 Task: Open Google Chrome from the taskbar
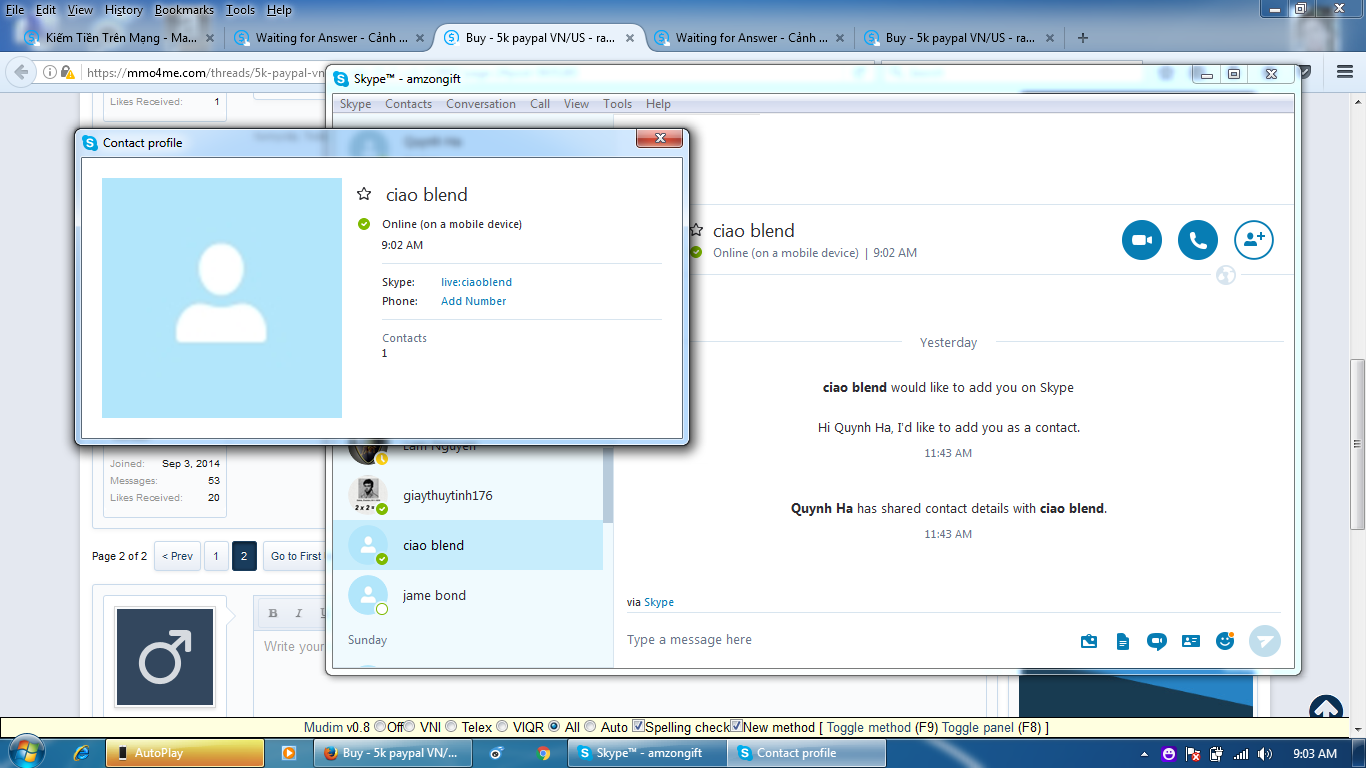click(544, 753)
